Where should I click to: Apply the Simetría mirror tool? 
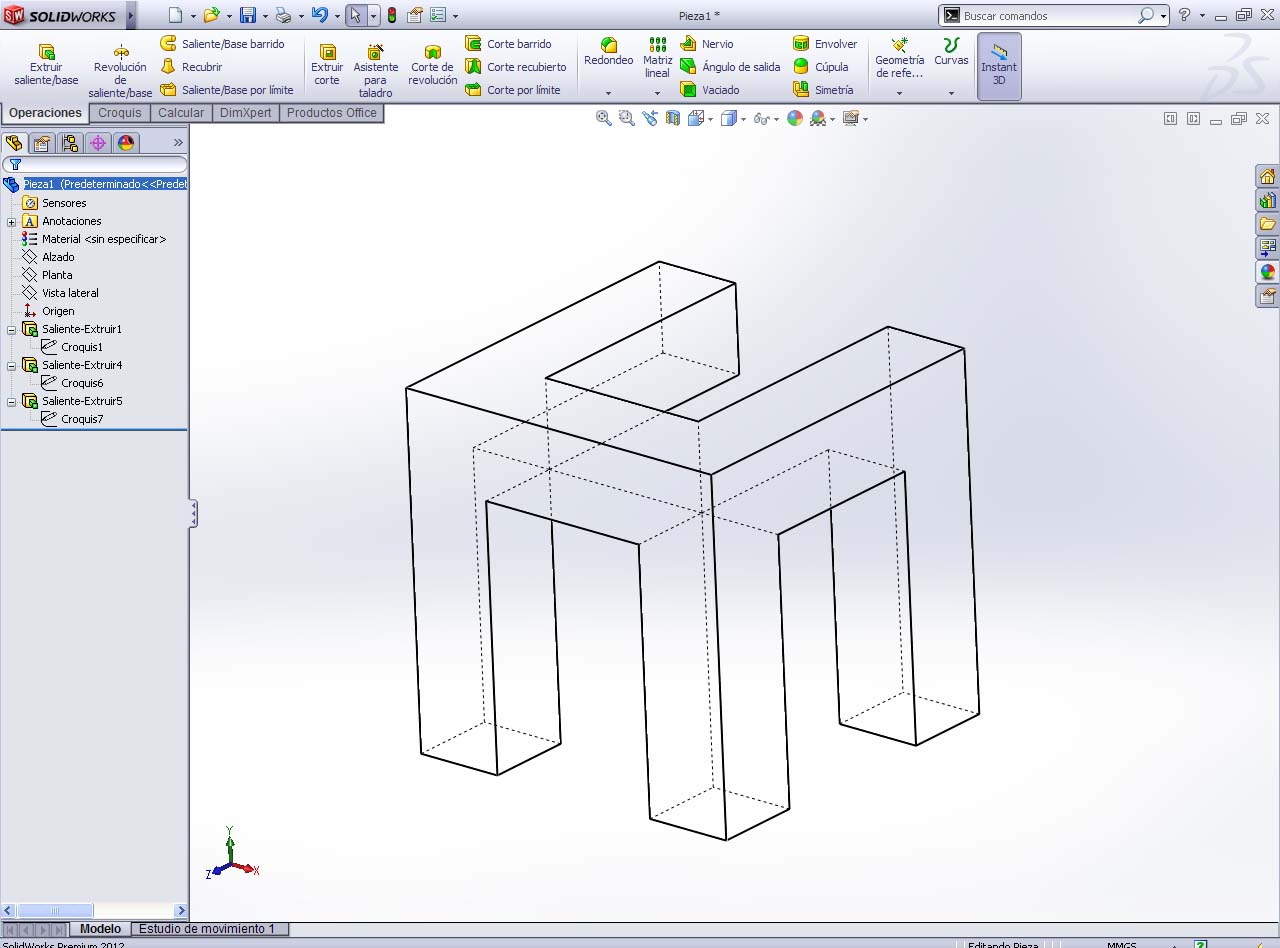pos(824,90)
